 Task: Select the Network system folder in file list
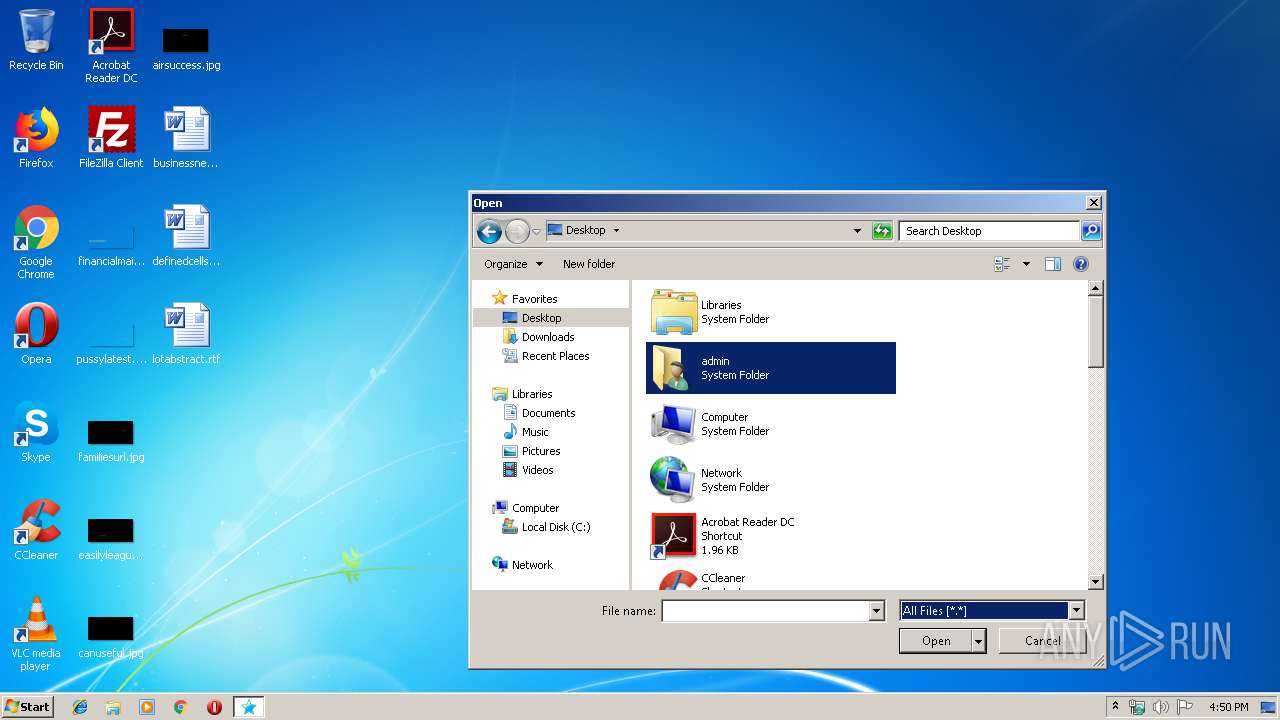click(x=770, y=480)
